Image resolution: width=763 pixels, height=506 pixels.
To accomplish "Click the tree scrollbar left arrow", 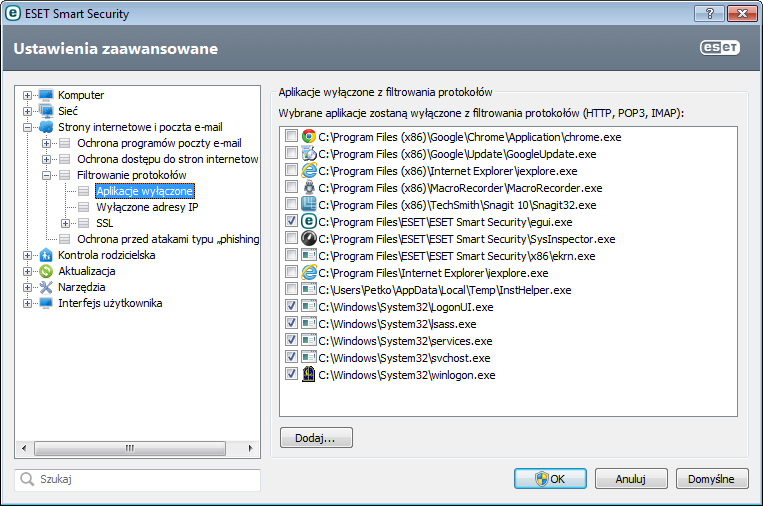I will click(24, 448).
